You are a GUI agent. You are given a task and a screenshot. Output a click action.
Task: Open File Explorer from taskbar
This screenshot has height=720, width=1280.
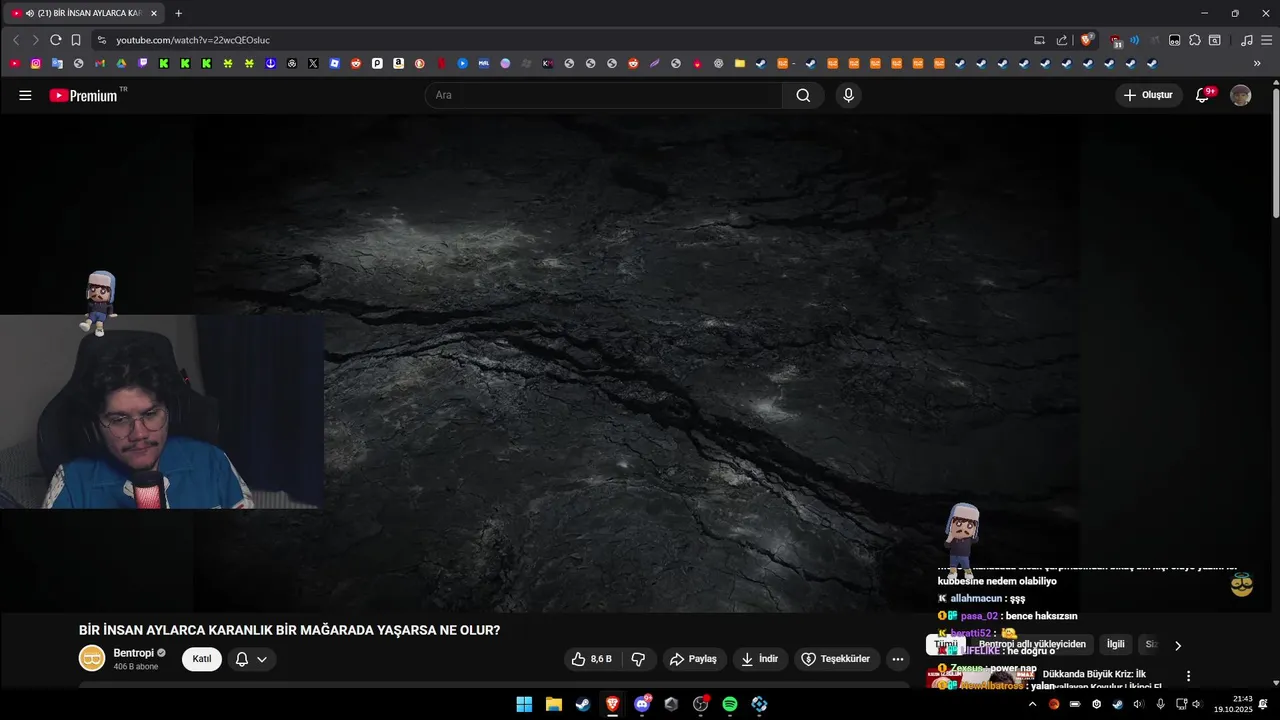(x=554, y=704)
